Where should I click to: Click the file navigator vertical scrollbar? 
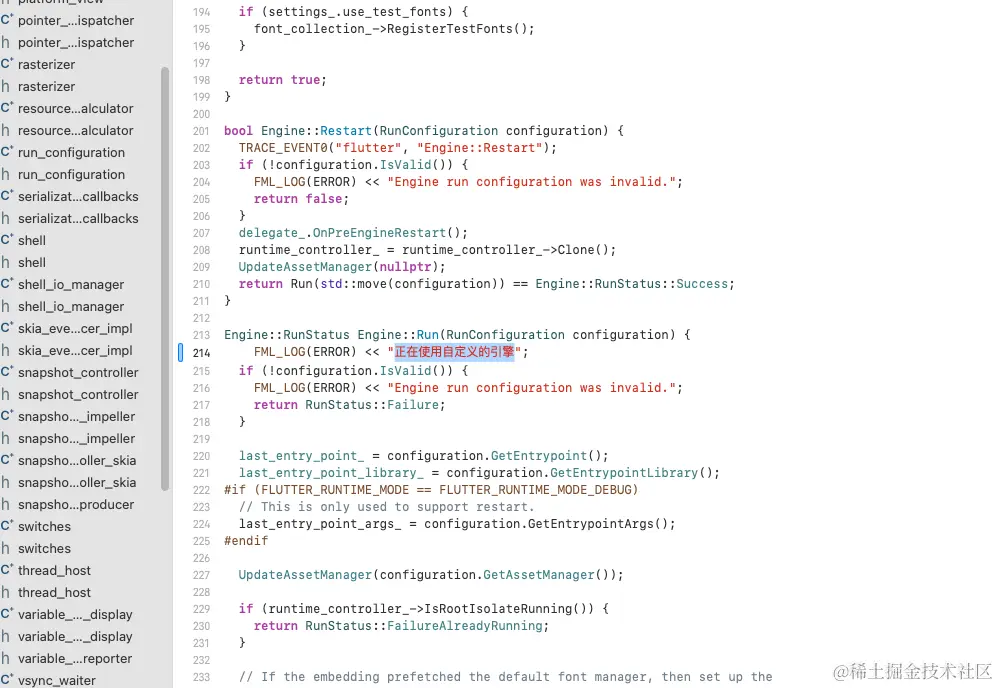tap(165, 278)
